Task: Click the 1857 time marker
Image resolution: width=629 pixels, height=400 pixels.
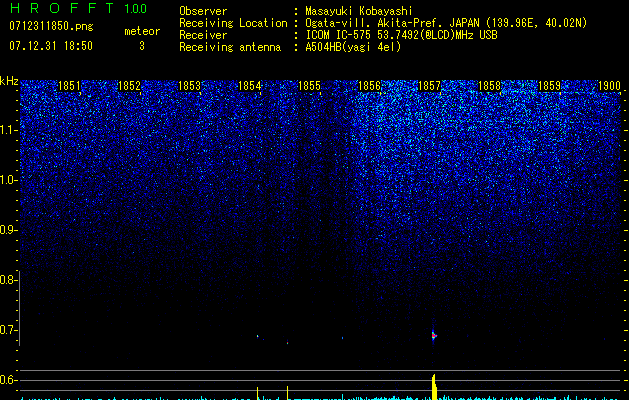Action: pos(429,86)
